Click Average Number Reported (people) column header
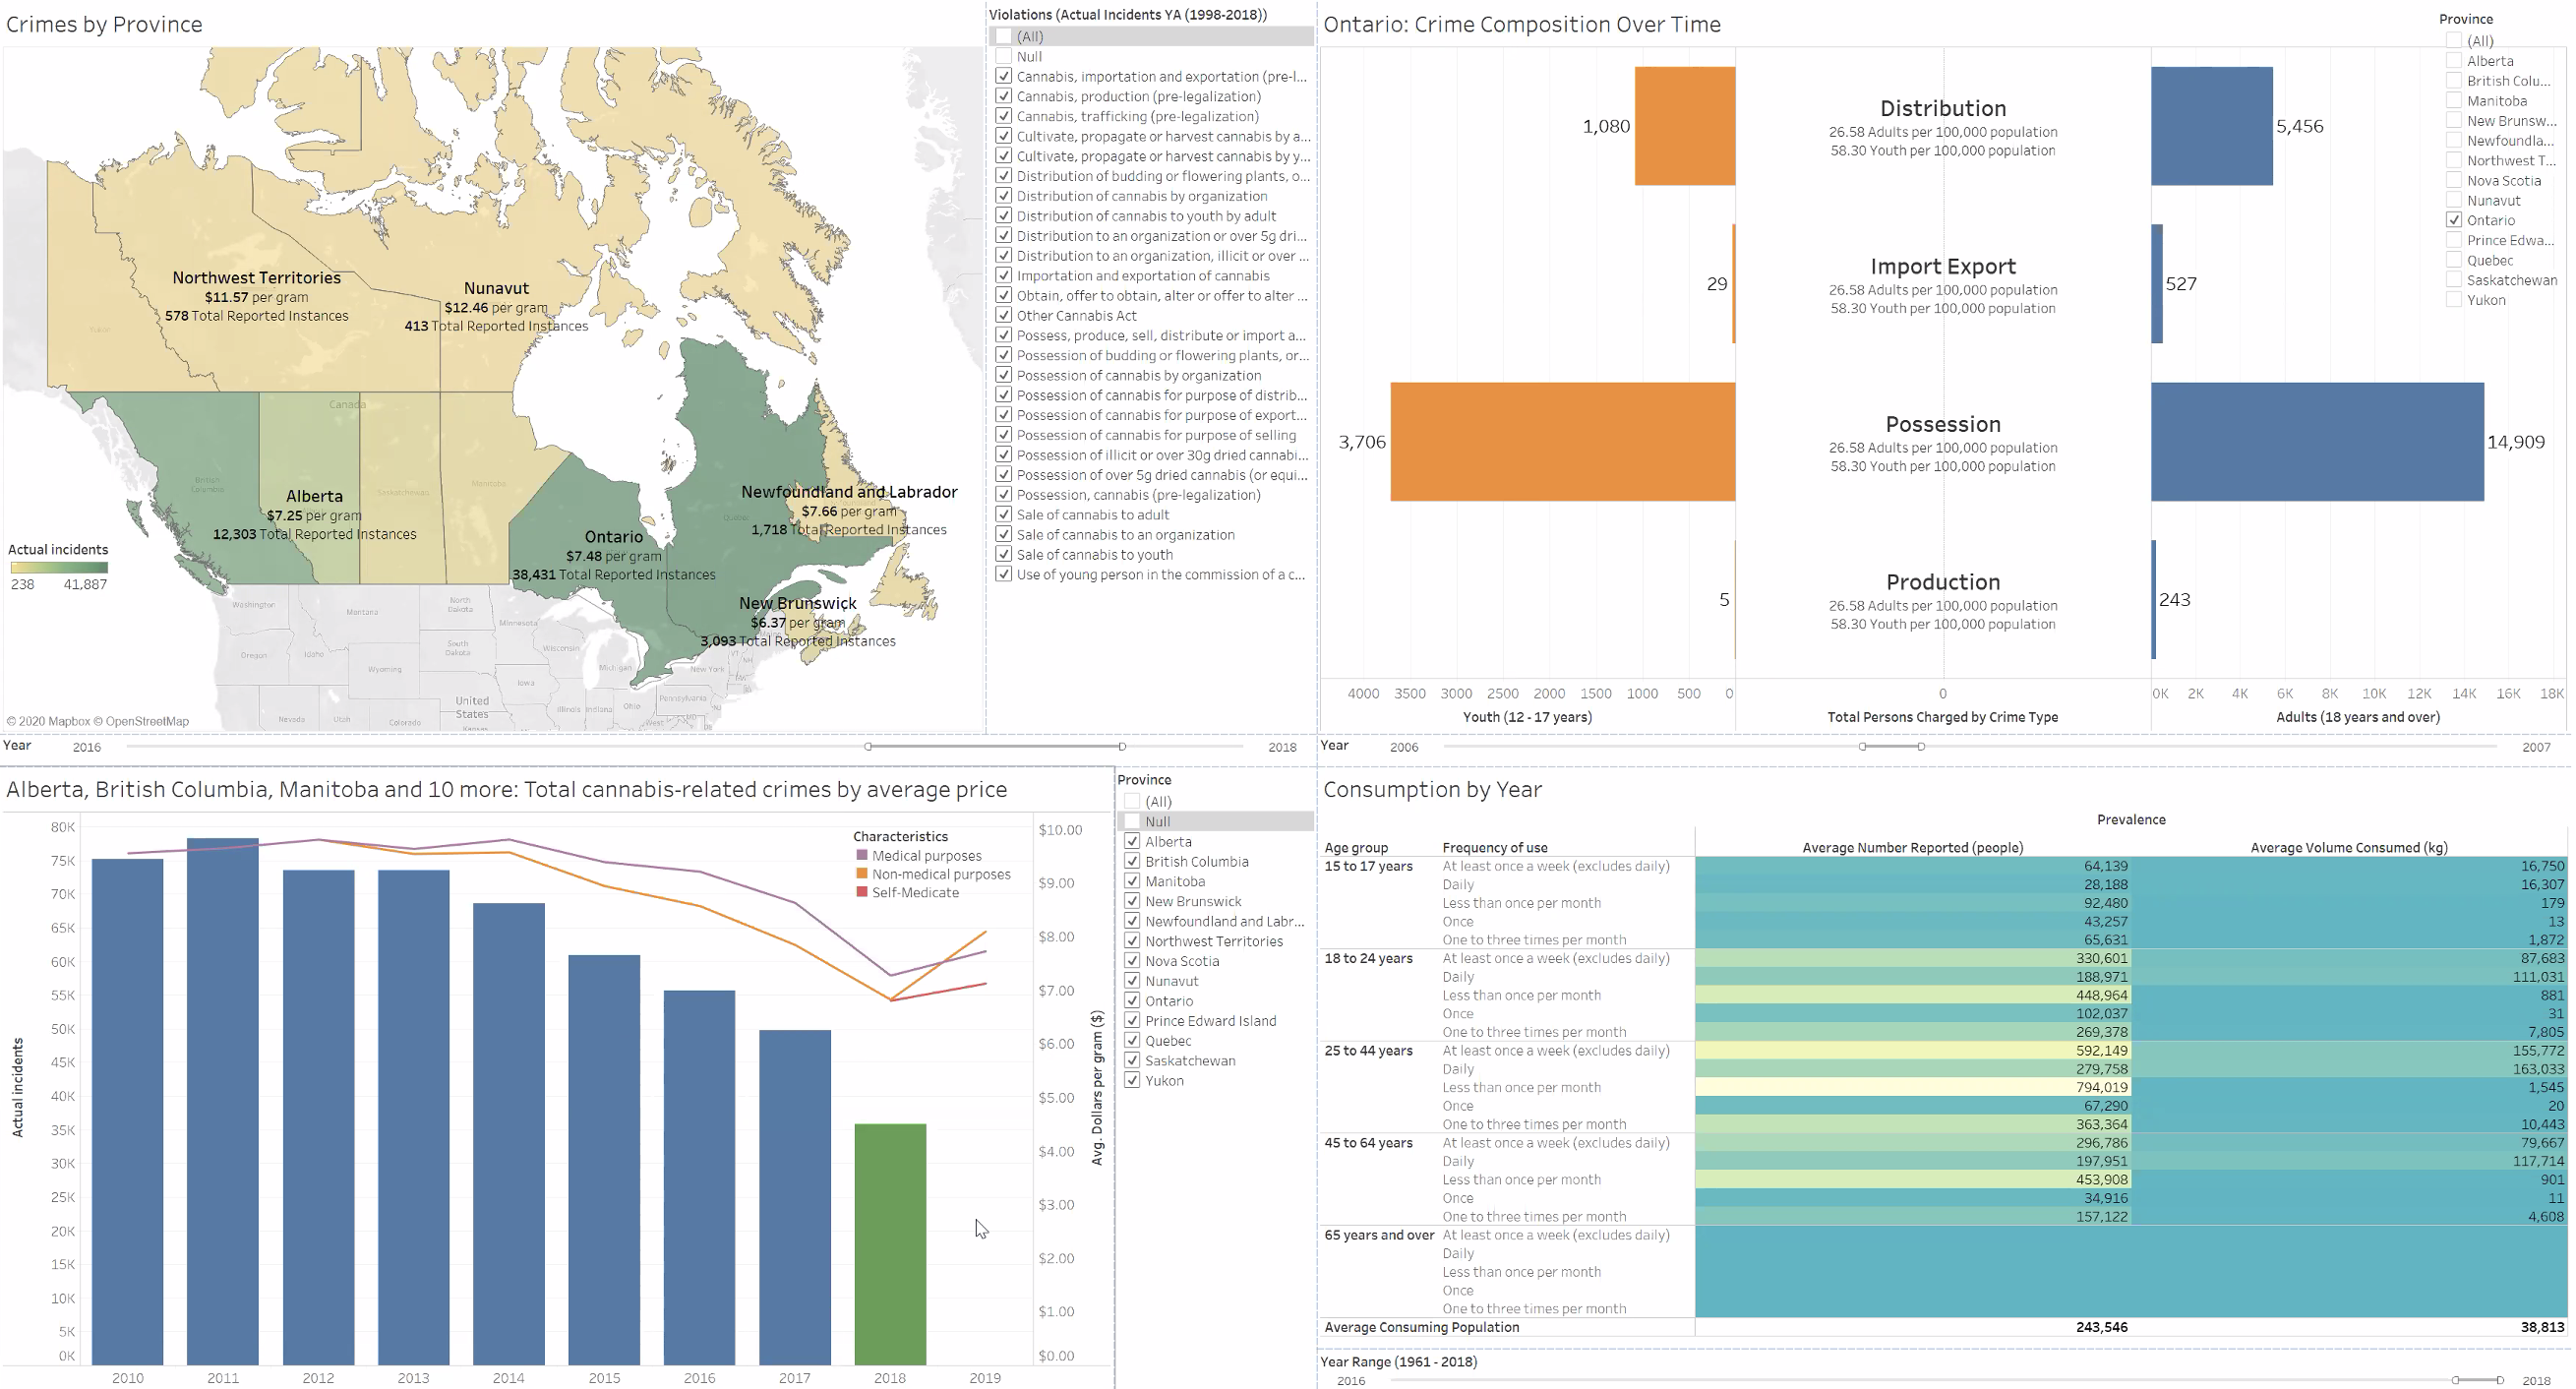 pyautogui.click(x=1912, y=847)
